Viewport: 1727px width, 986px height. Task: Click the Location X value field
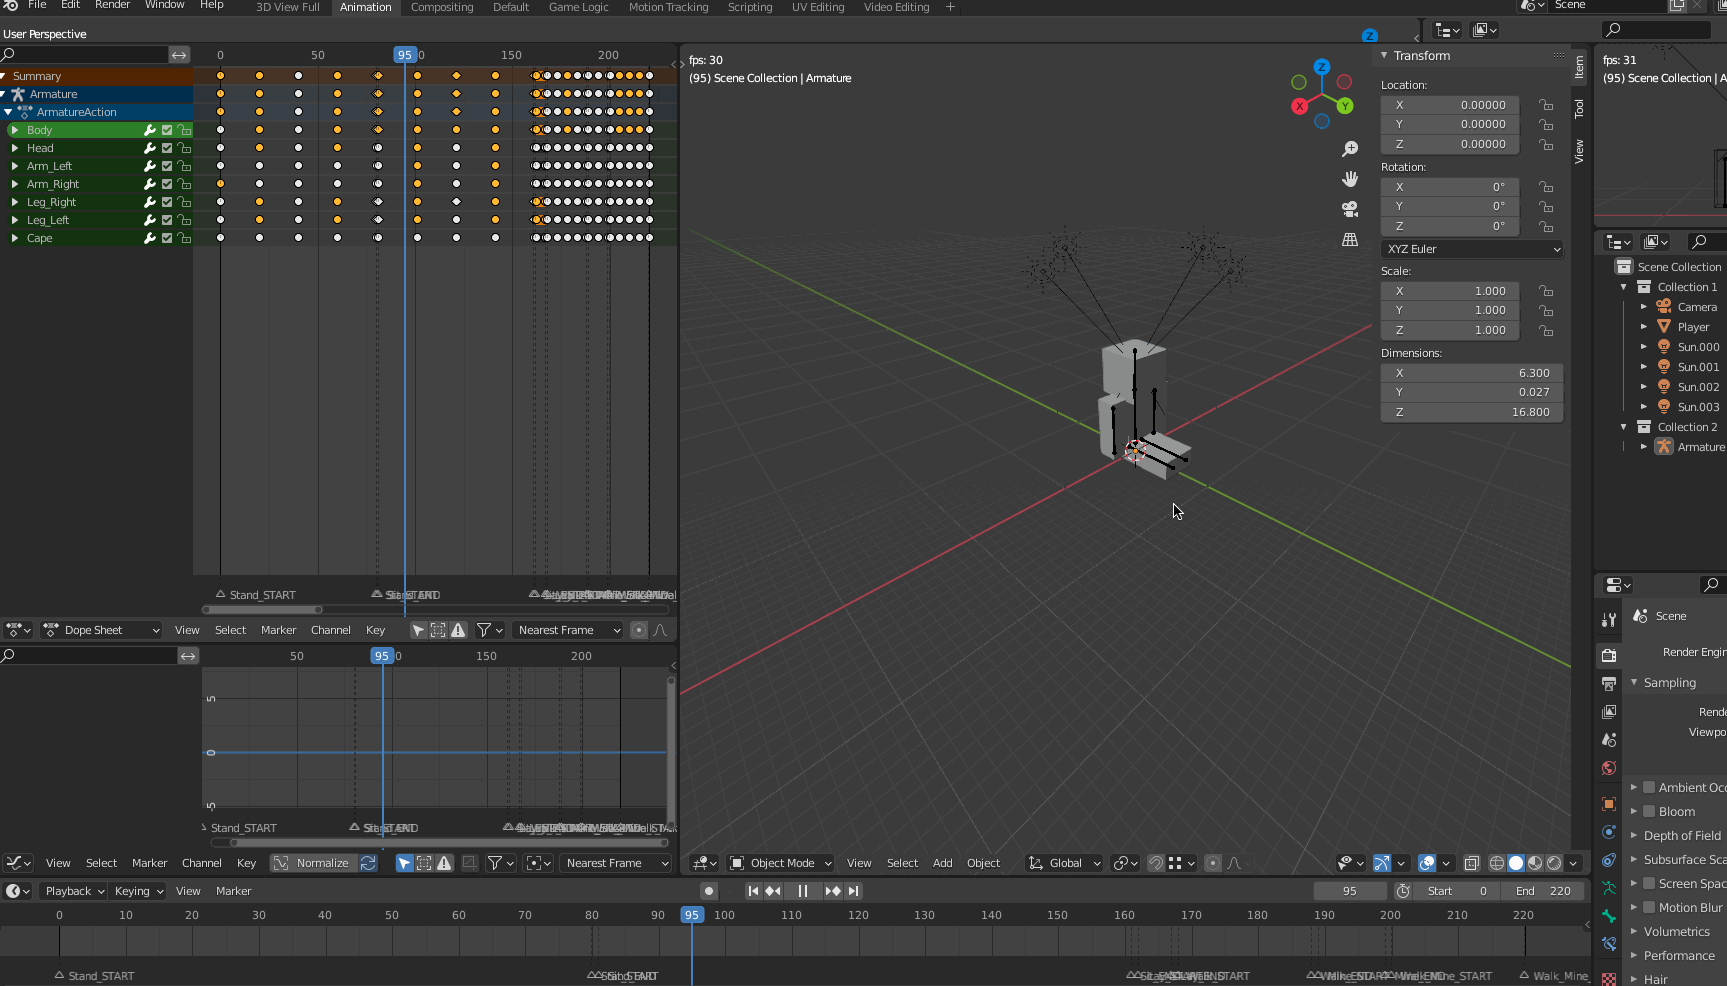(x=1450, y=105)
